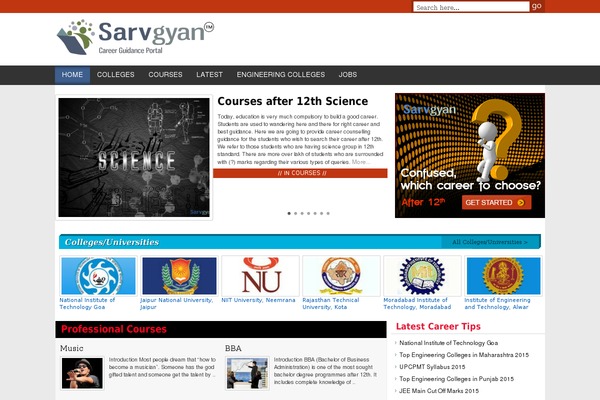Click the go search button

coord(536,6)
